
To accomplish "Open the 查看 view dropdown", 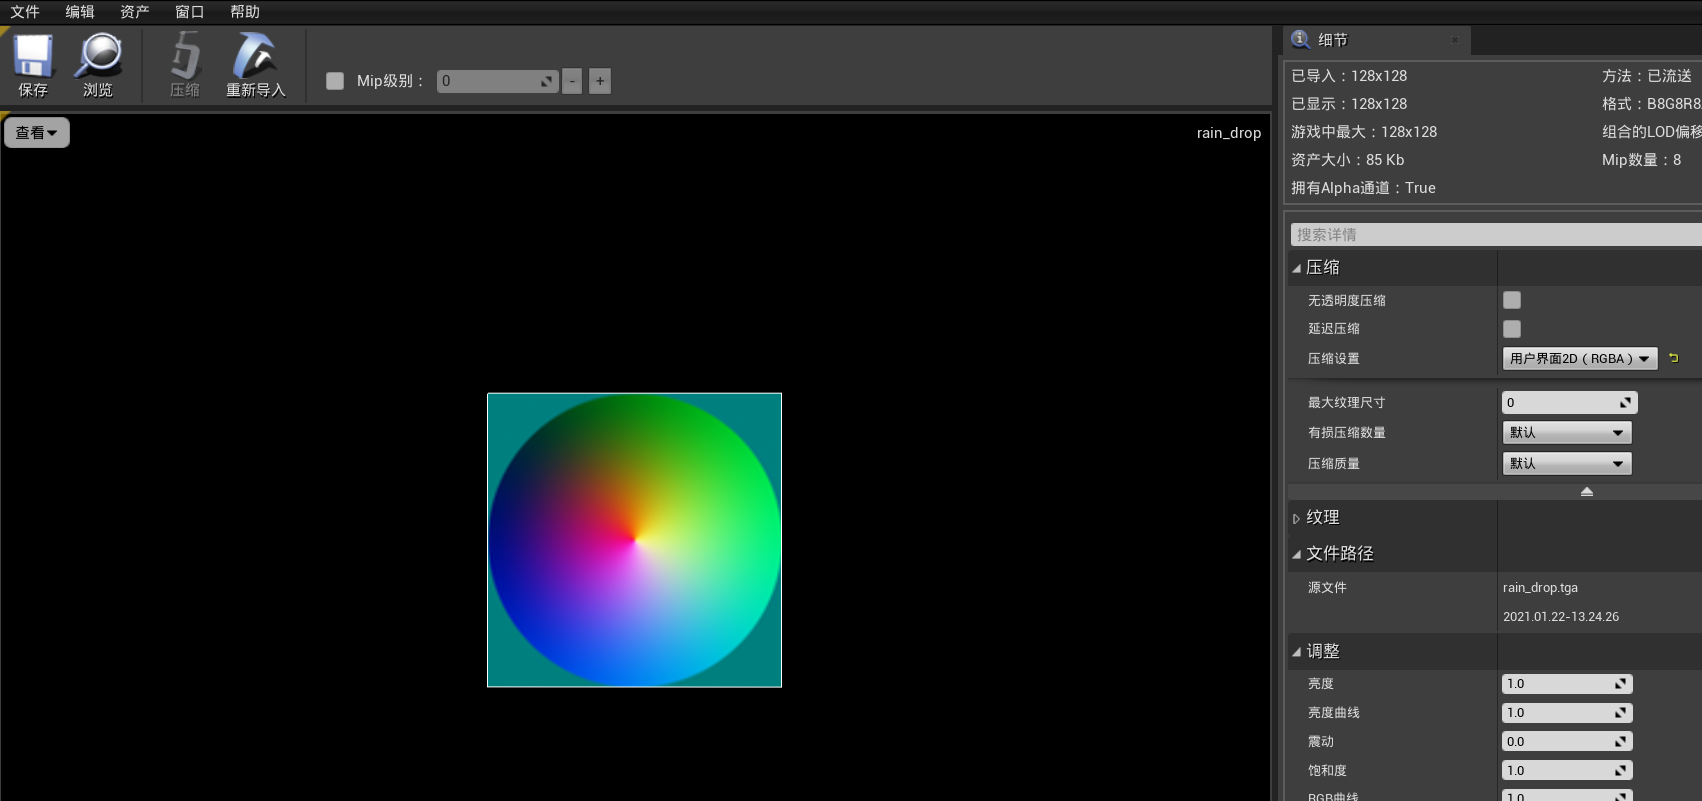I will pyautogui.click(x=37, y=133).
